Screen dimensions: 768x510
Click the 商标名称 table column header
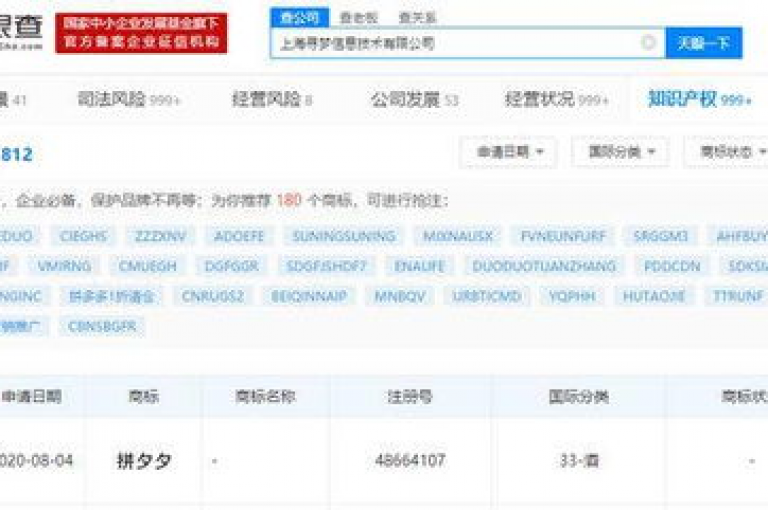[265, 396]
